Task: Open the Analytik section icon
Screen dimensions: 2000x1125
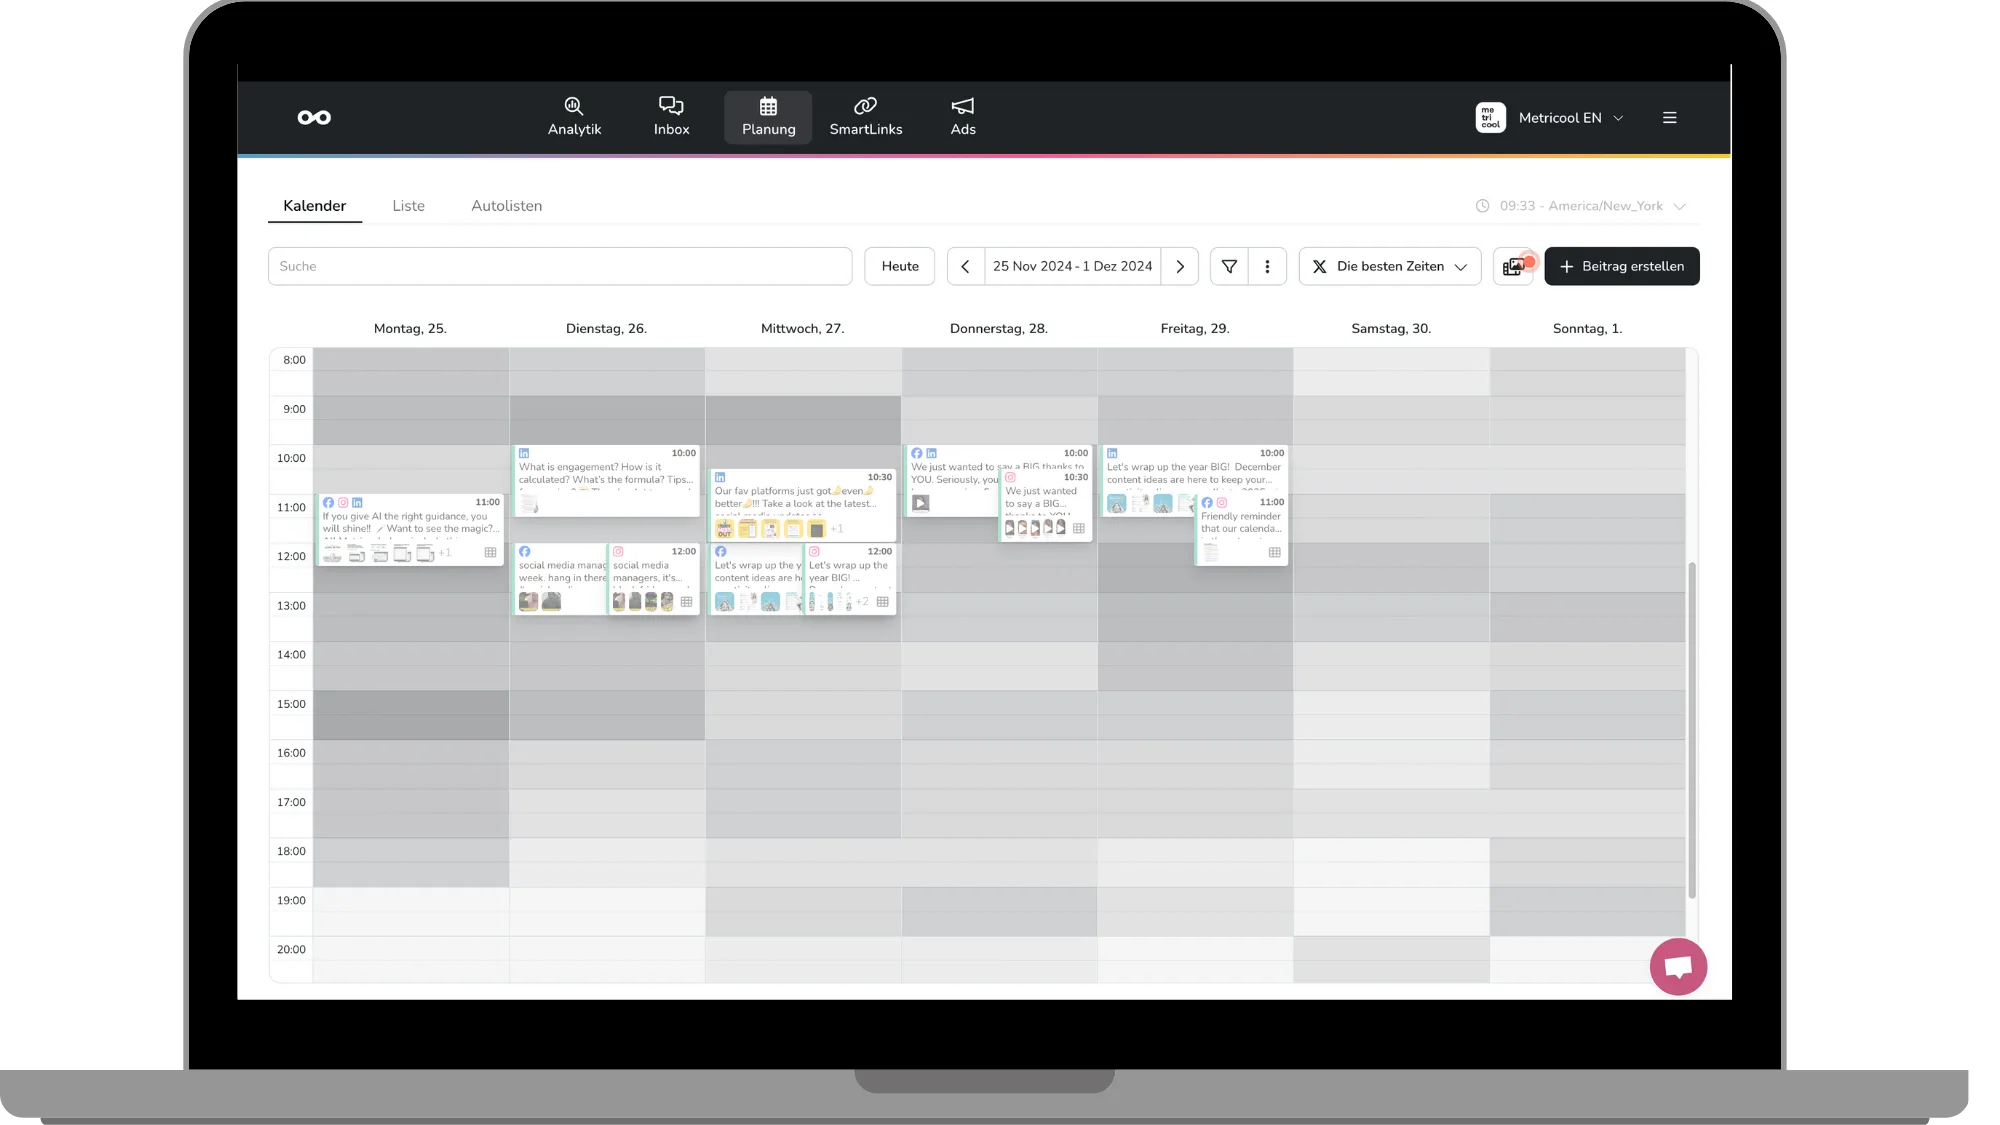Action: coord(574,106)
